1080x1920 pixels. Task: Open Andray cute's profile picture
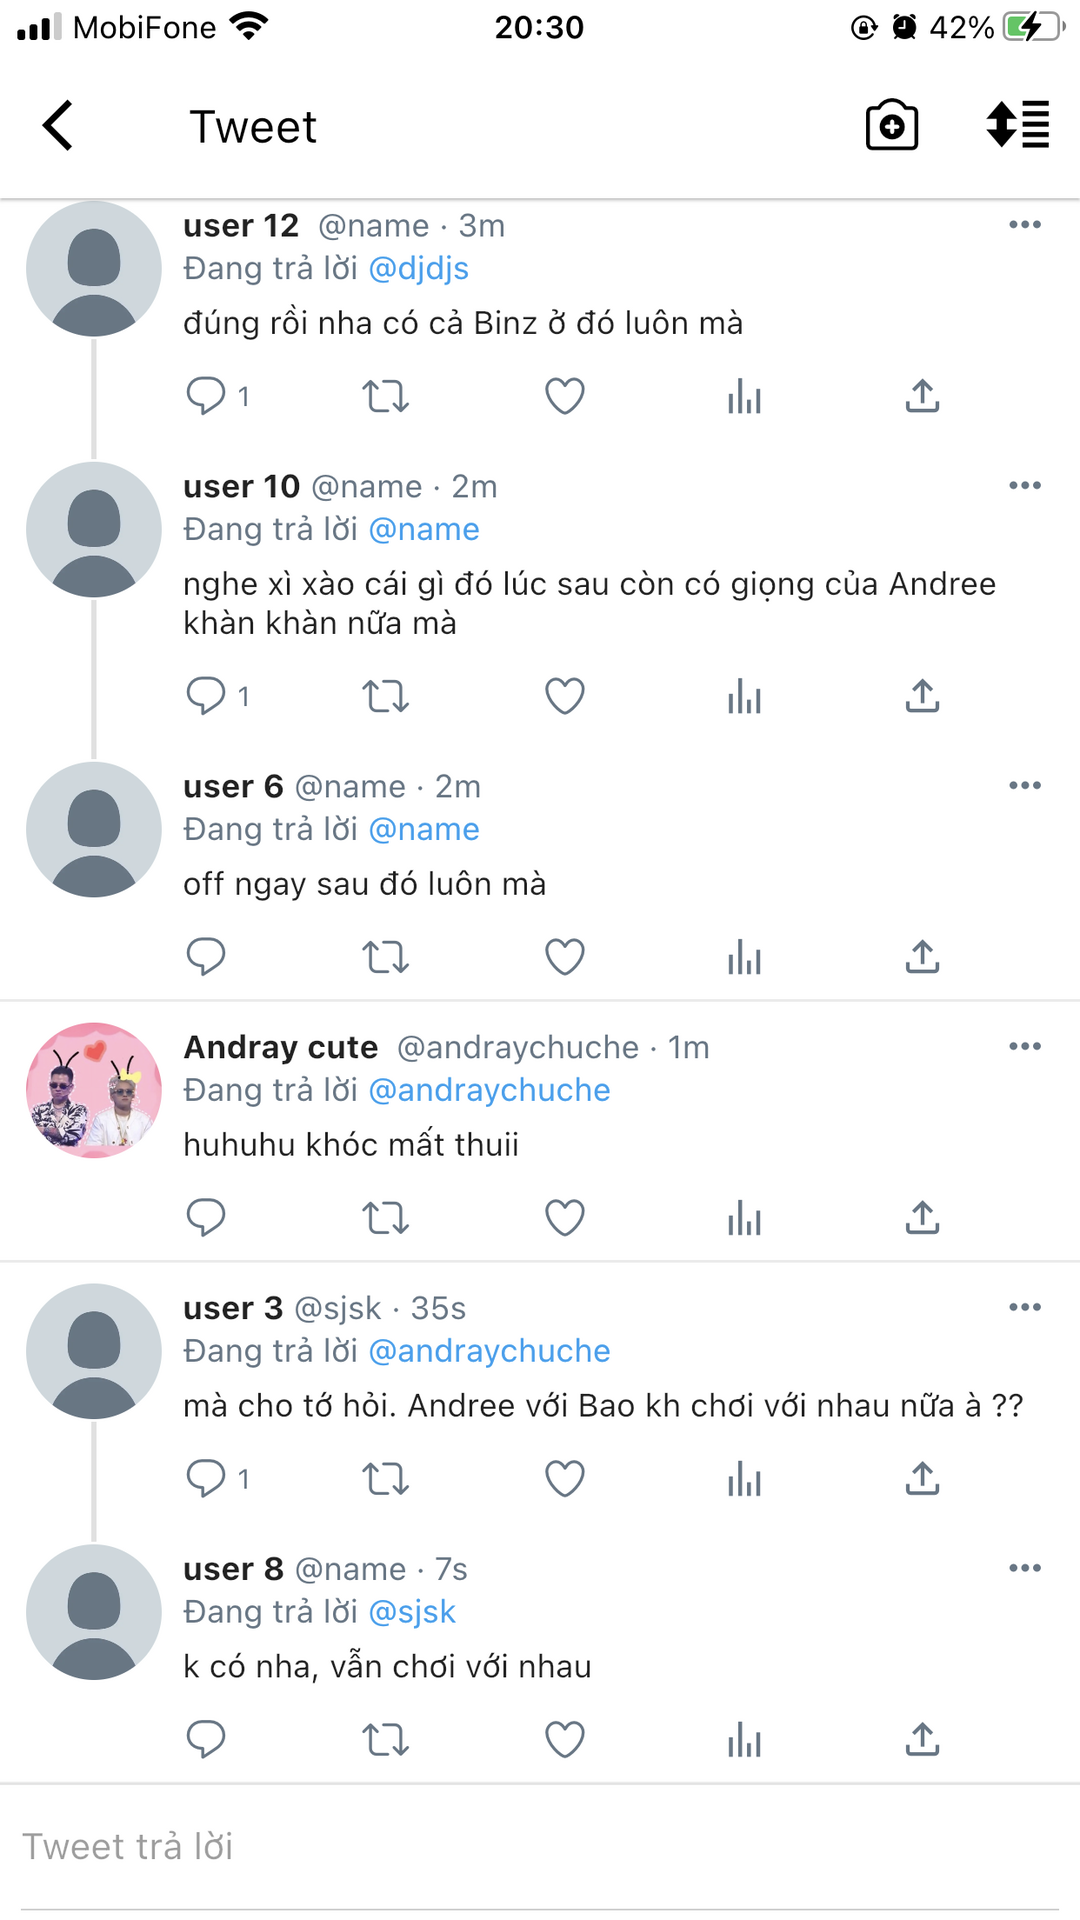(x=94, y=1090)
